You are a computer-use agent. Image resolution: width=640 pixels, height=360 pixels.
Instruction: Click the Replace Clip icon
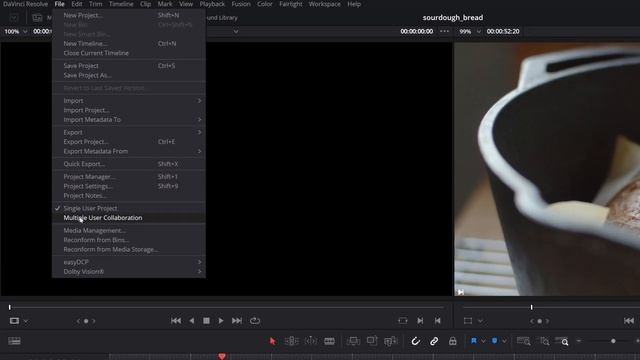click(391, 341)
